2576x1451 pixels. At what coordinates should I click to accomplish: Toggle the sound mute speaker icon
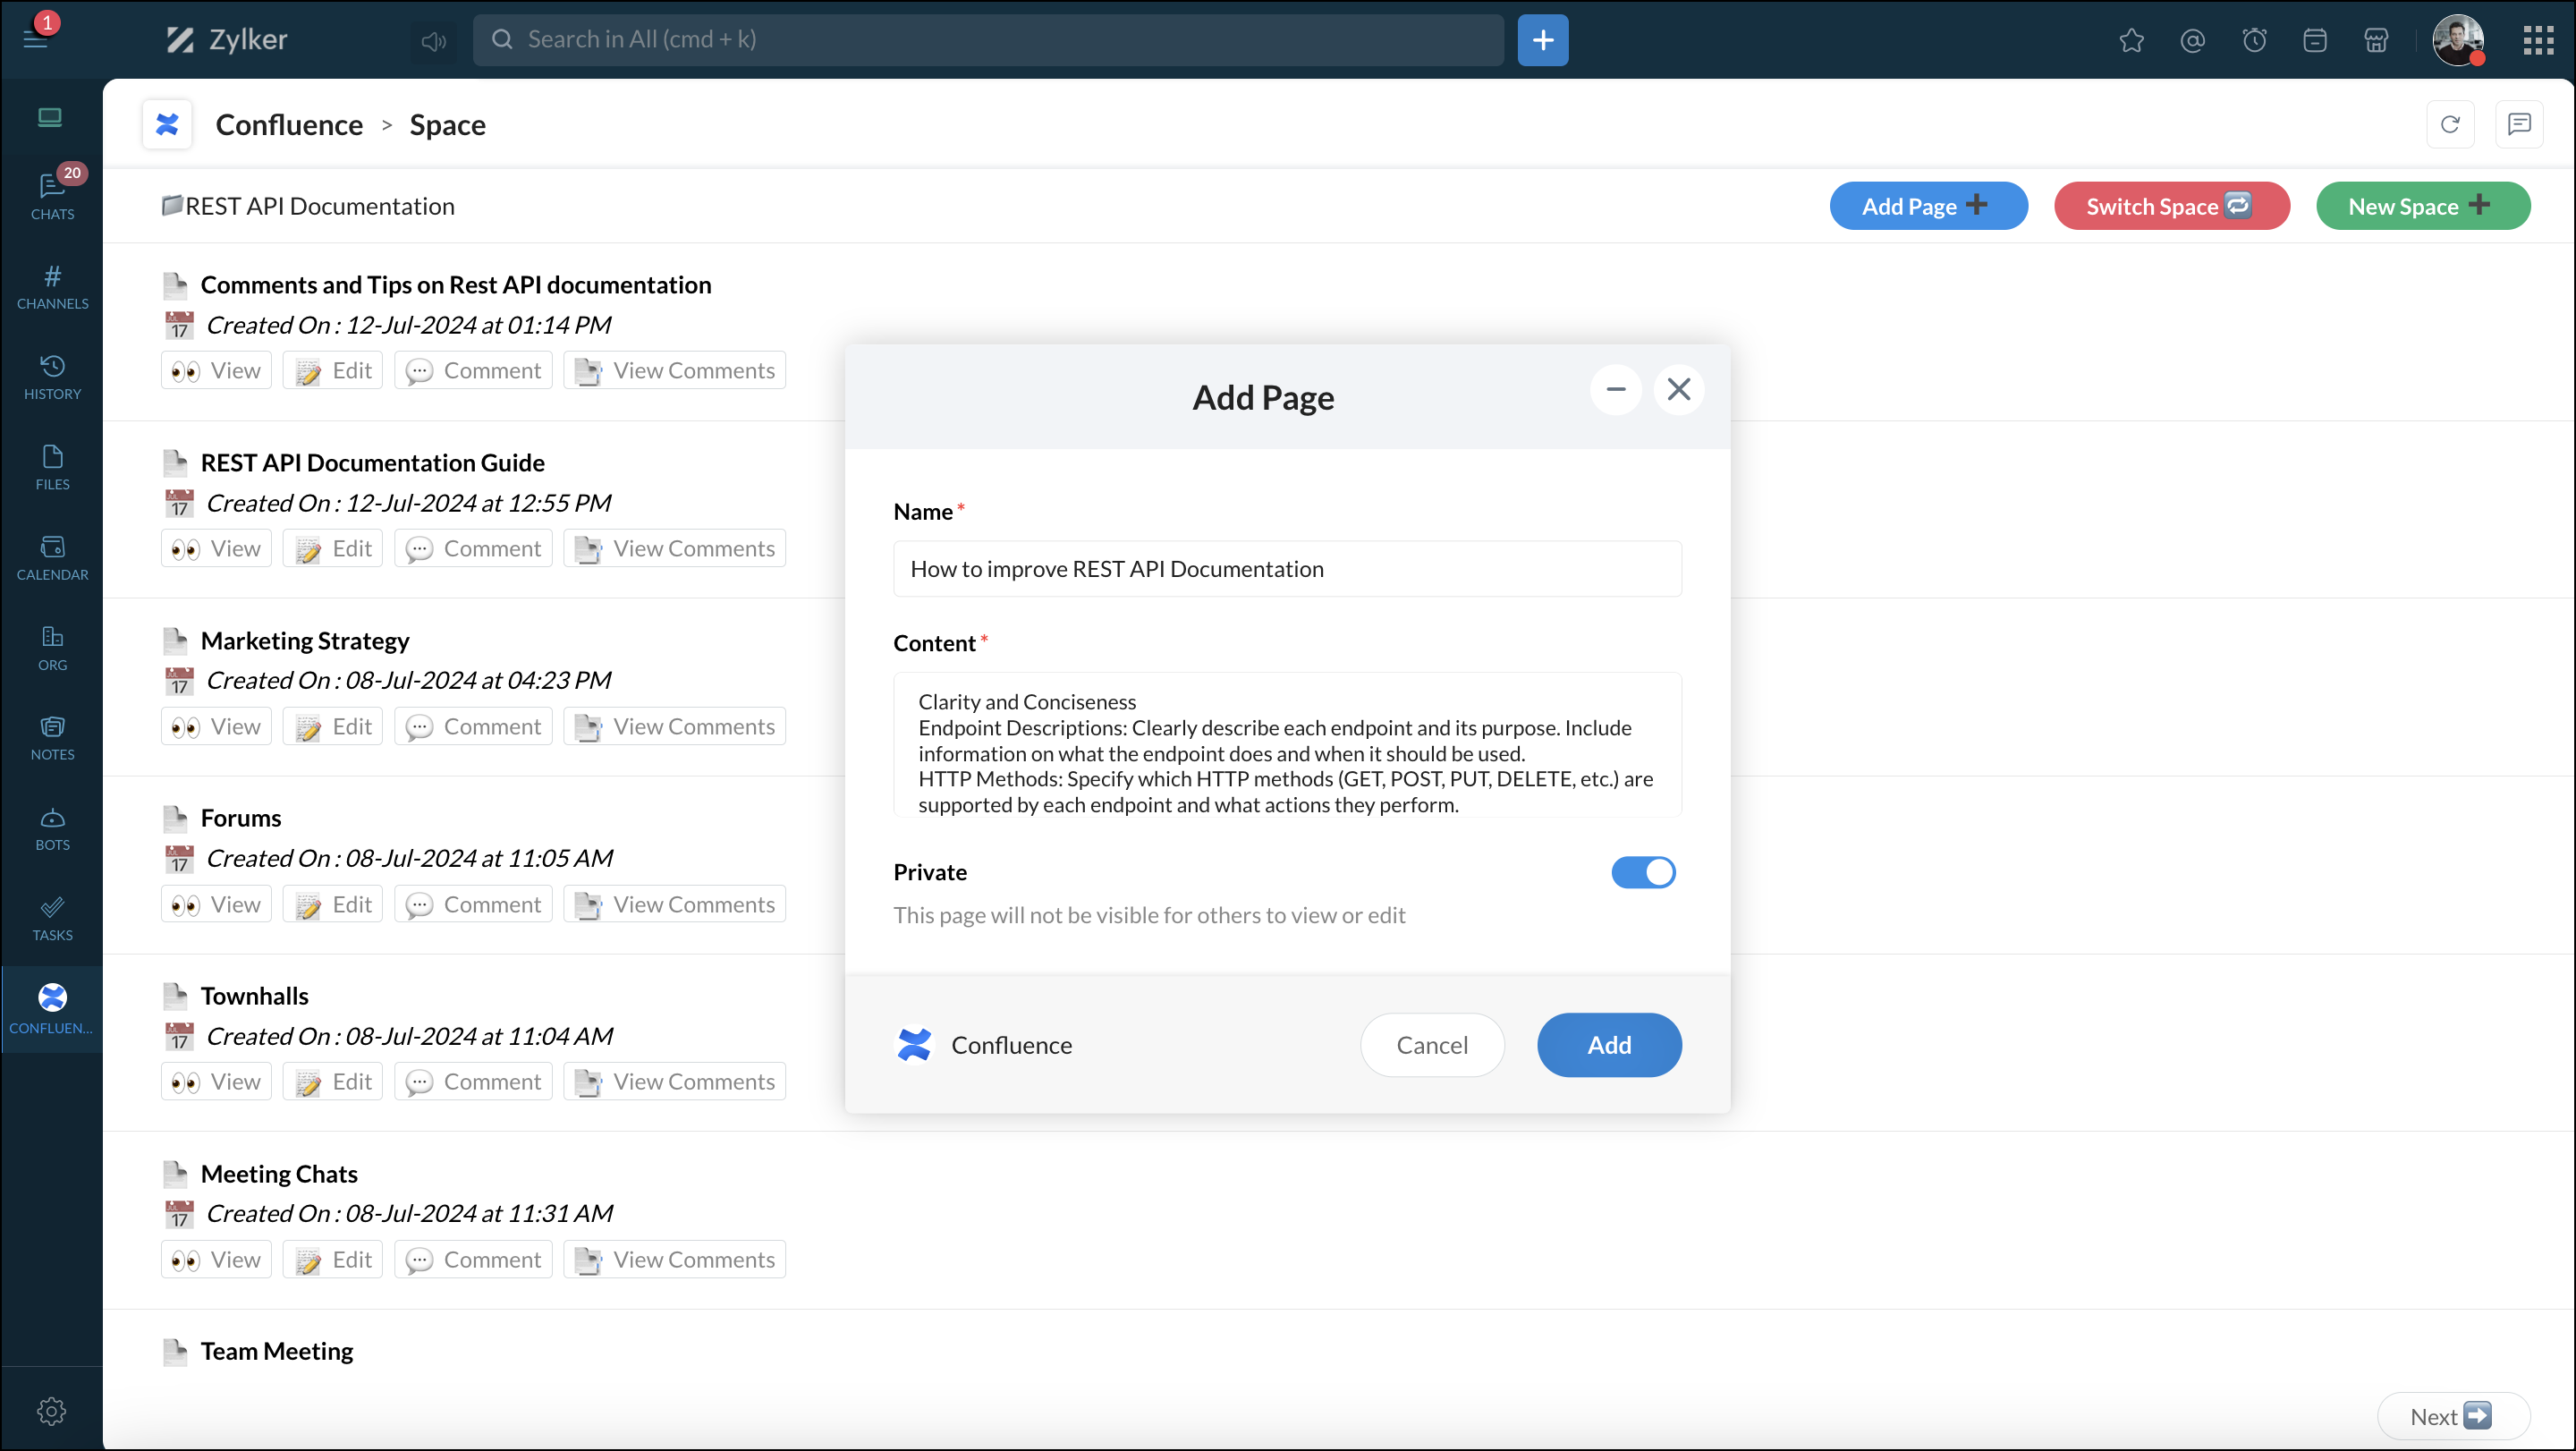pos(433,40)
